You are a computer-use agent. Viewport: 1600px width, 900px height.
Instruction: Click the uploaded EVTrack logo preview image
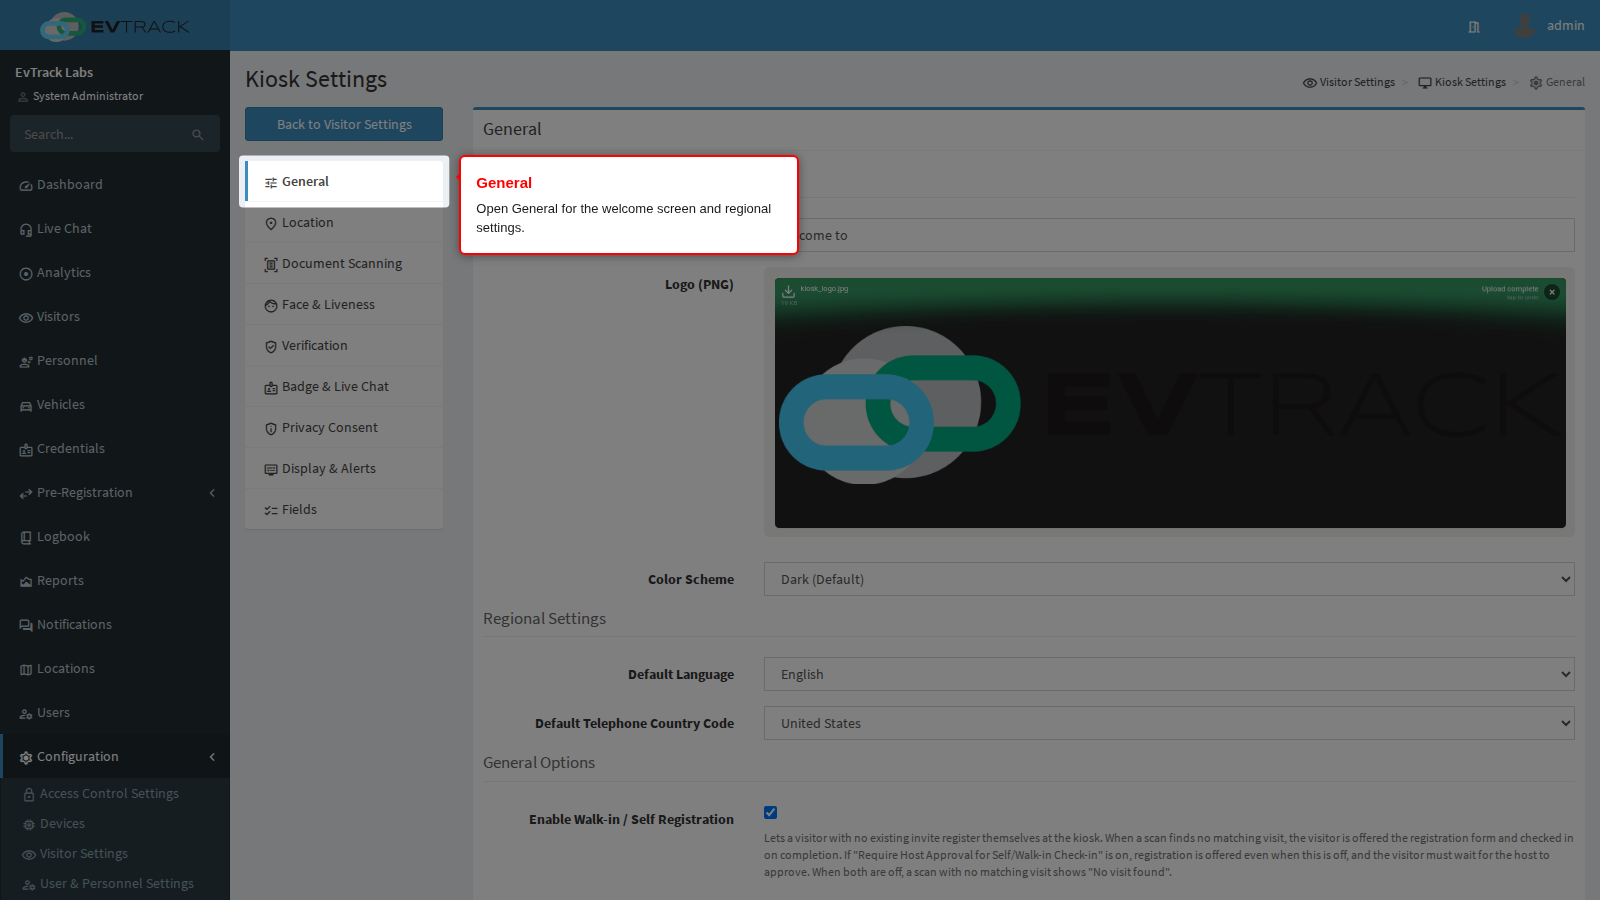1170,403
